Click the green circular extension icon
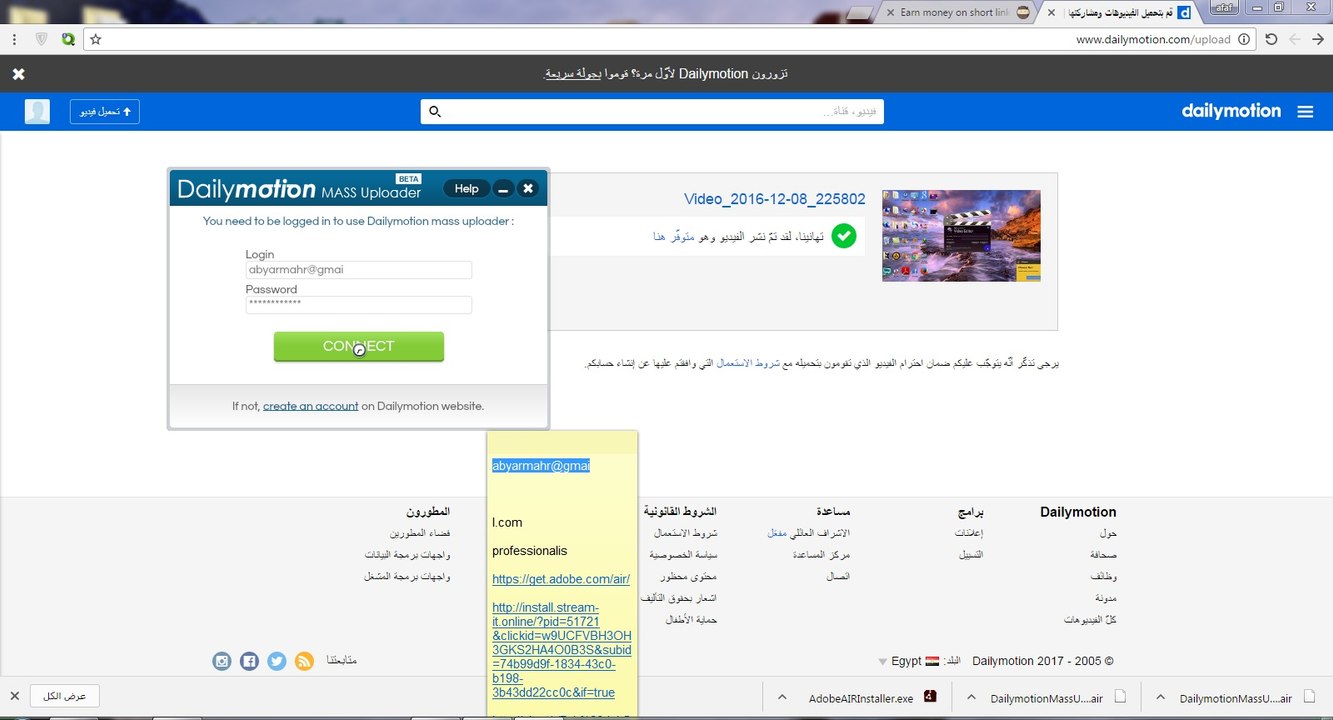 click(67, 39)
